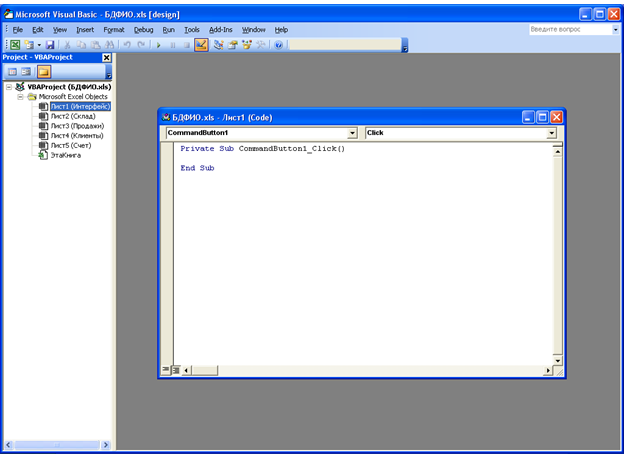Open the Add-Ins menu
This screenshot has width=626, height=454.
click(221, 30)
